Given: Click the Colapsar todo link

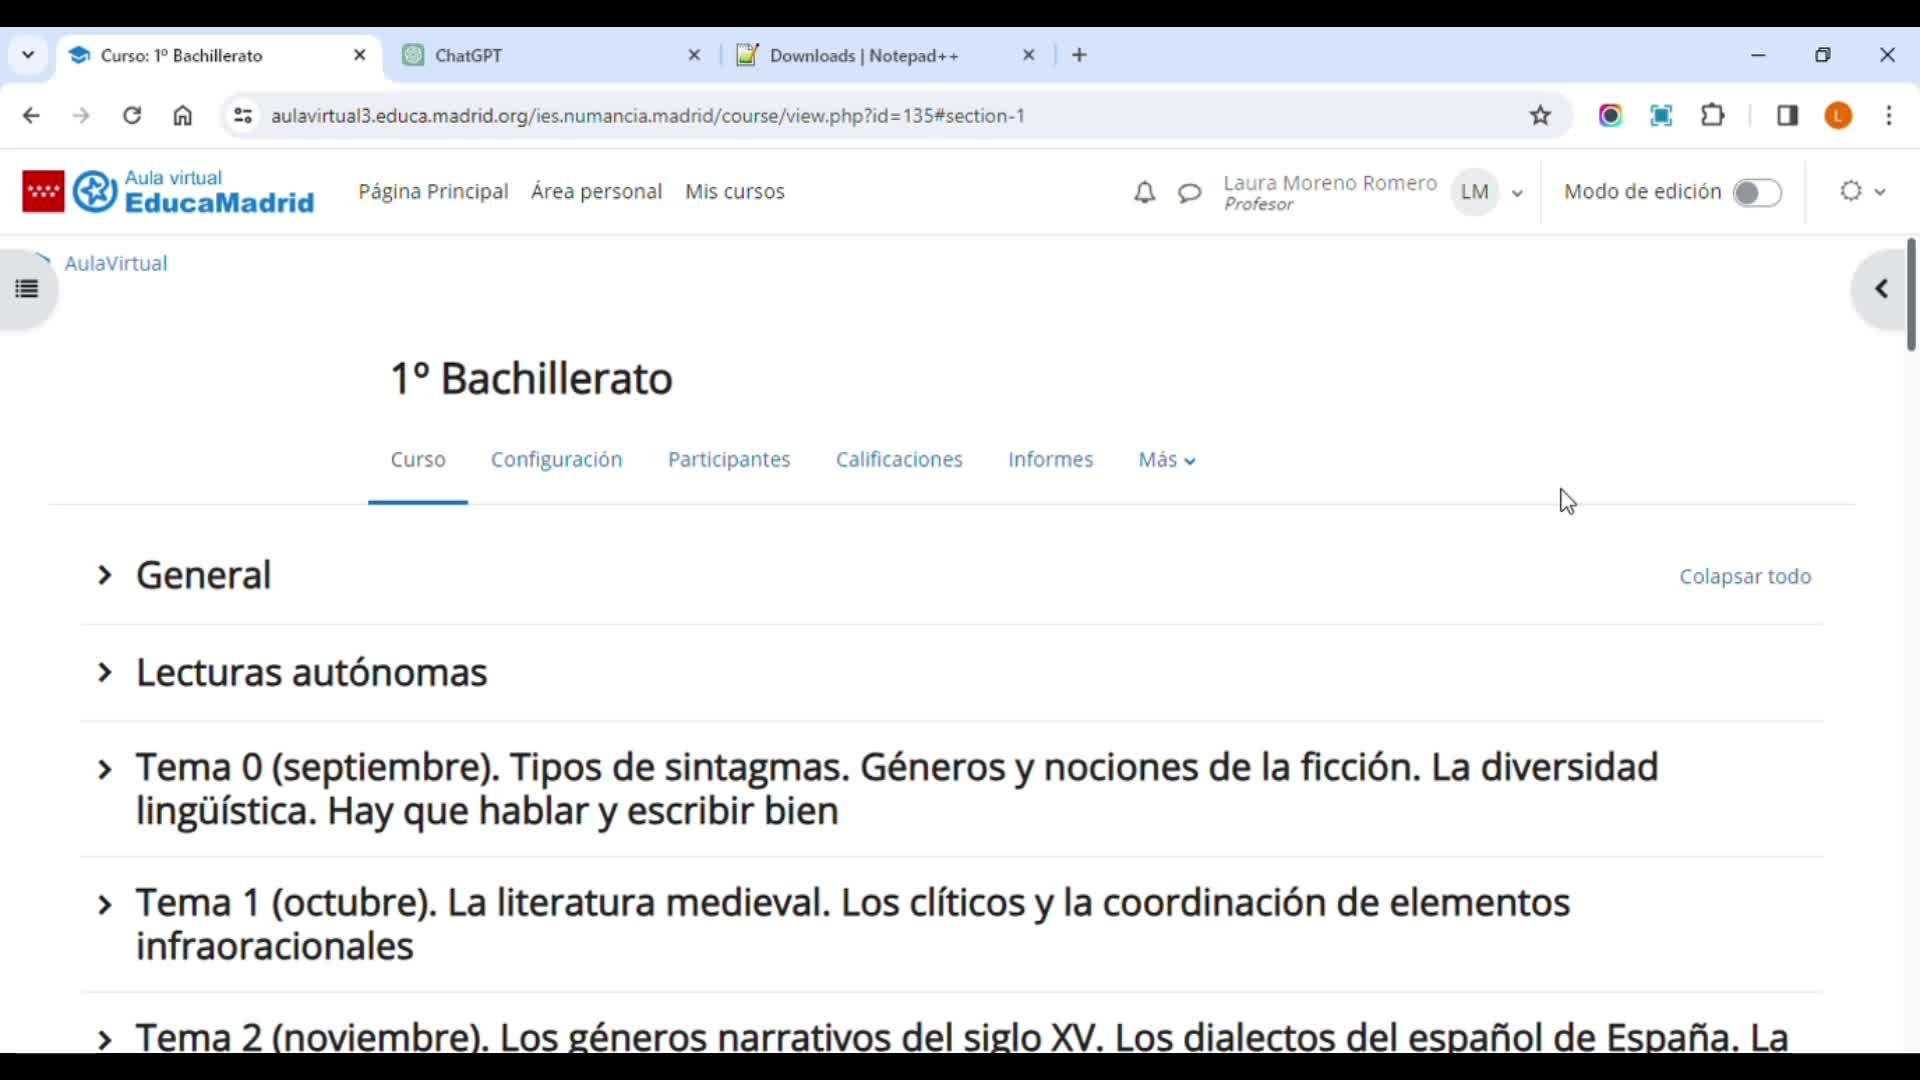Looking at the screenshot, I should point(1744,576).
